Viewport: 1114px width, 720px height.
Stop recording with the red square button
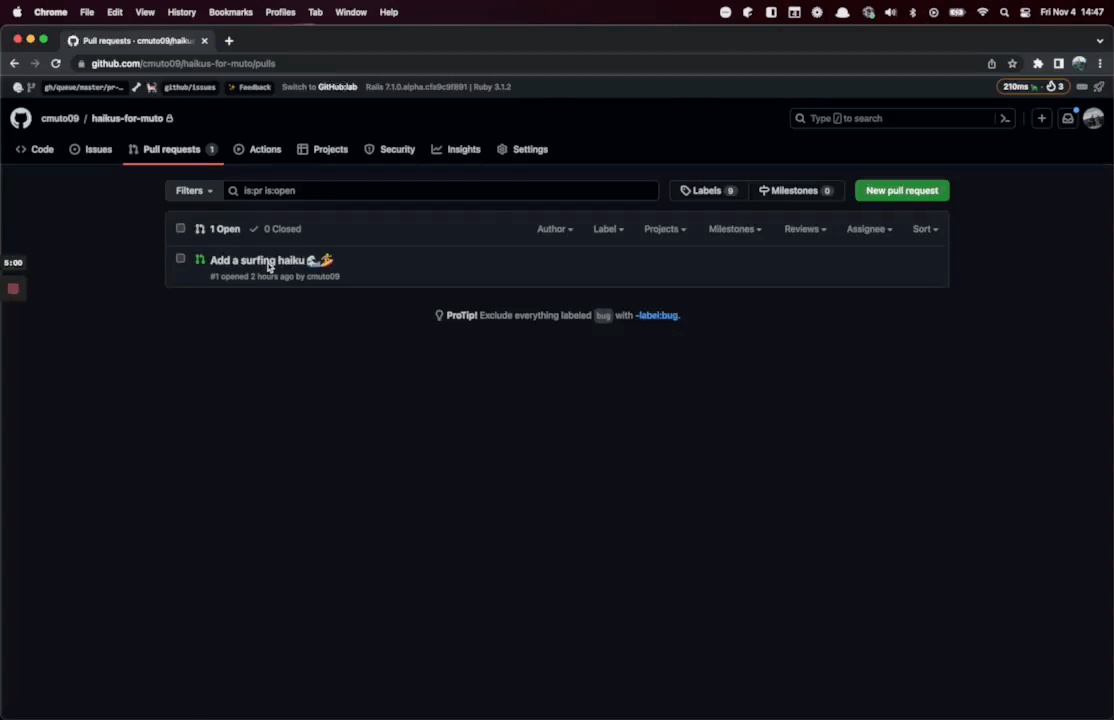pyautogui.click(x=13, y=289)
